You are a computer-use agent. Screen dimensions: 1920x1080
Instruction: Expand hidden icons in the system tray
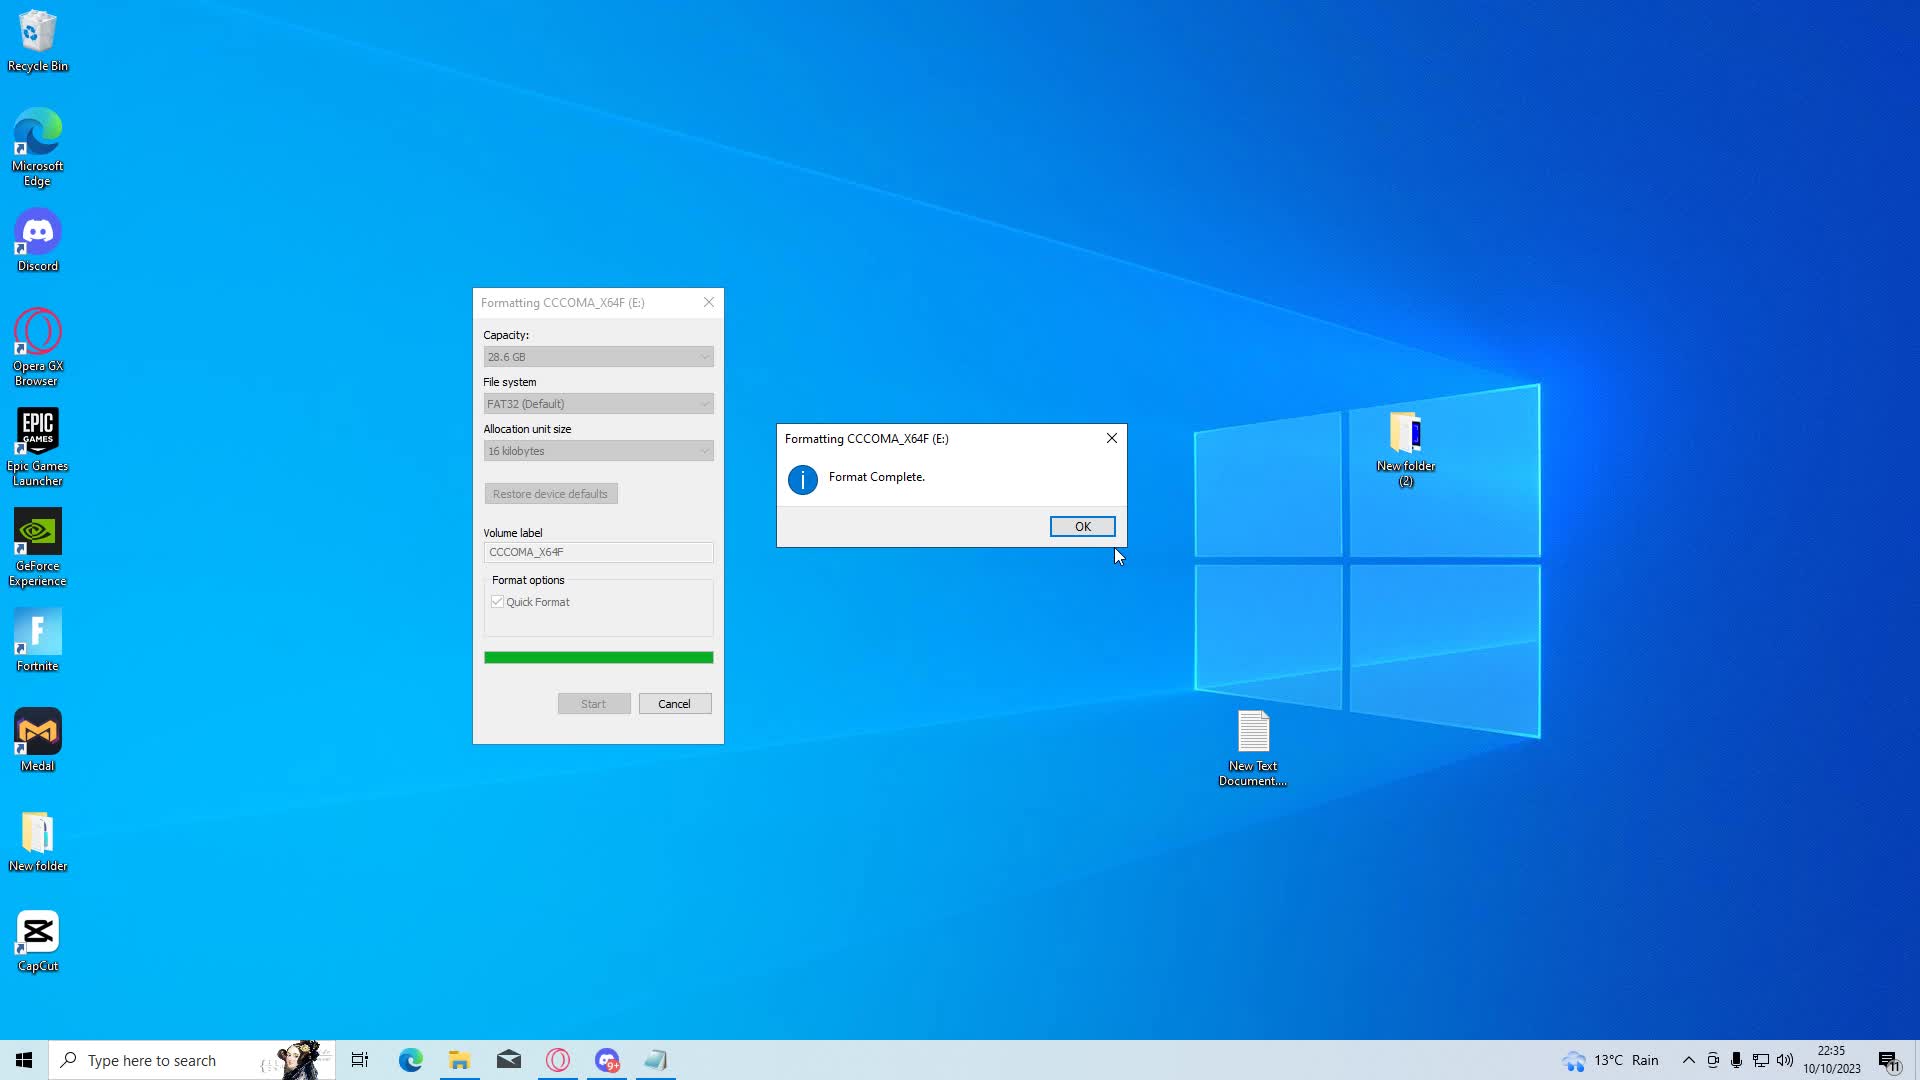1688,1060
